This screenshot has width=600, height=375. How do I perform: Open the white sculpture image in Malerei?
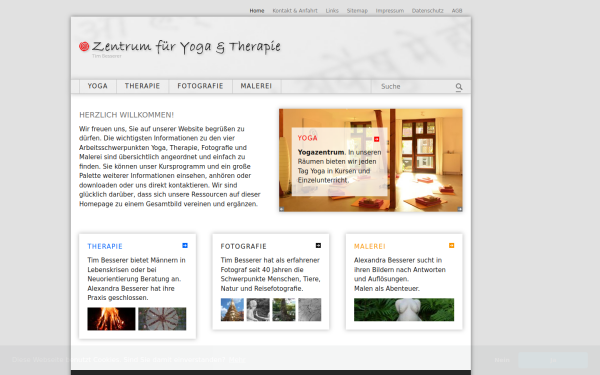point(404,310)
